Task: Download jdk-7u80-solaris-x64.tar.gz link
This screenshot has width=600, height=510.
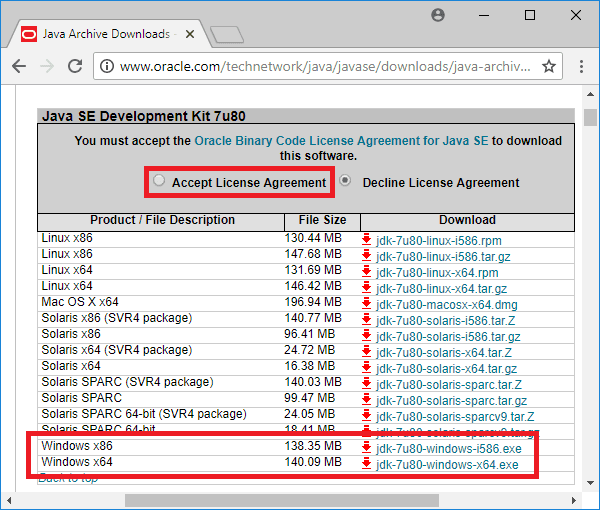Action: click(447, 369)
